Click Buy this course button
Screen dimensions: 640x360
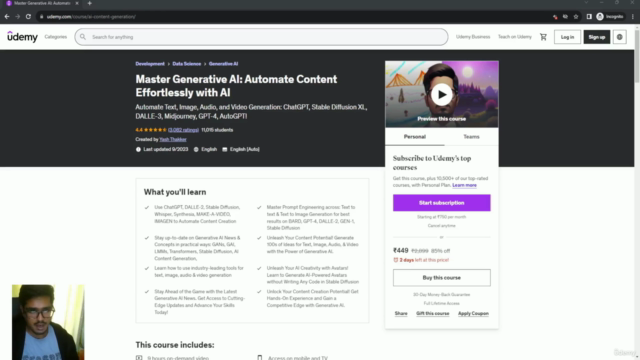tap(442, 278)
